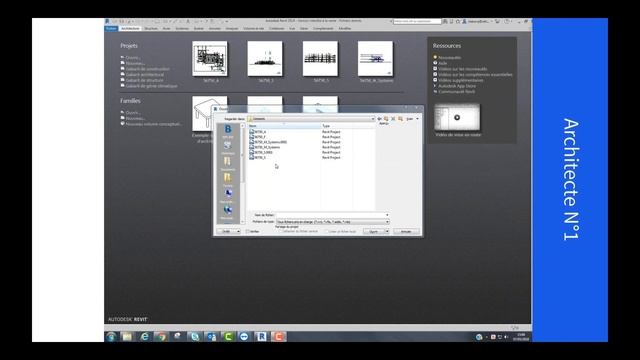
Task: Select Historique place in dialog sidebar
Action: [228, 147]
